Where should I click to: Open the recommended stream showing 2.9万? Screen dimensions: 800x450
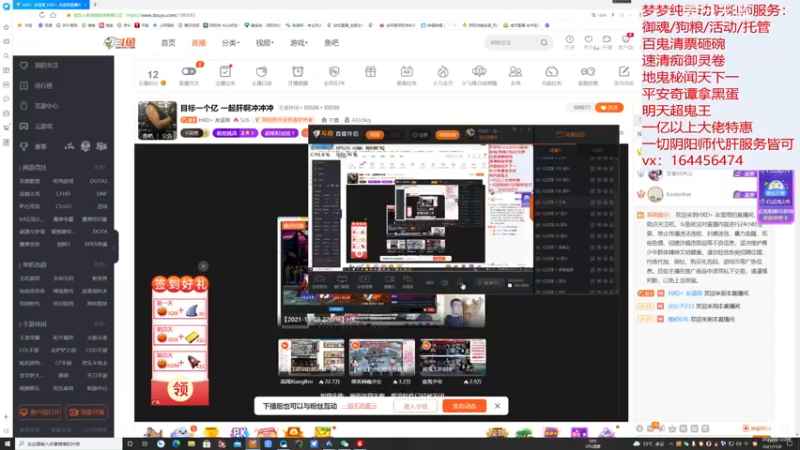453,361
